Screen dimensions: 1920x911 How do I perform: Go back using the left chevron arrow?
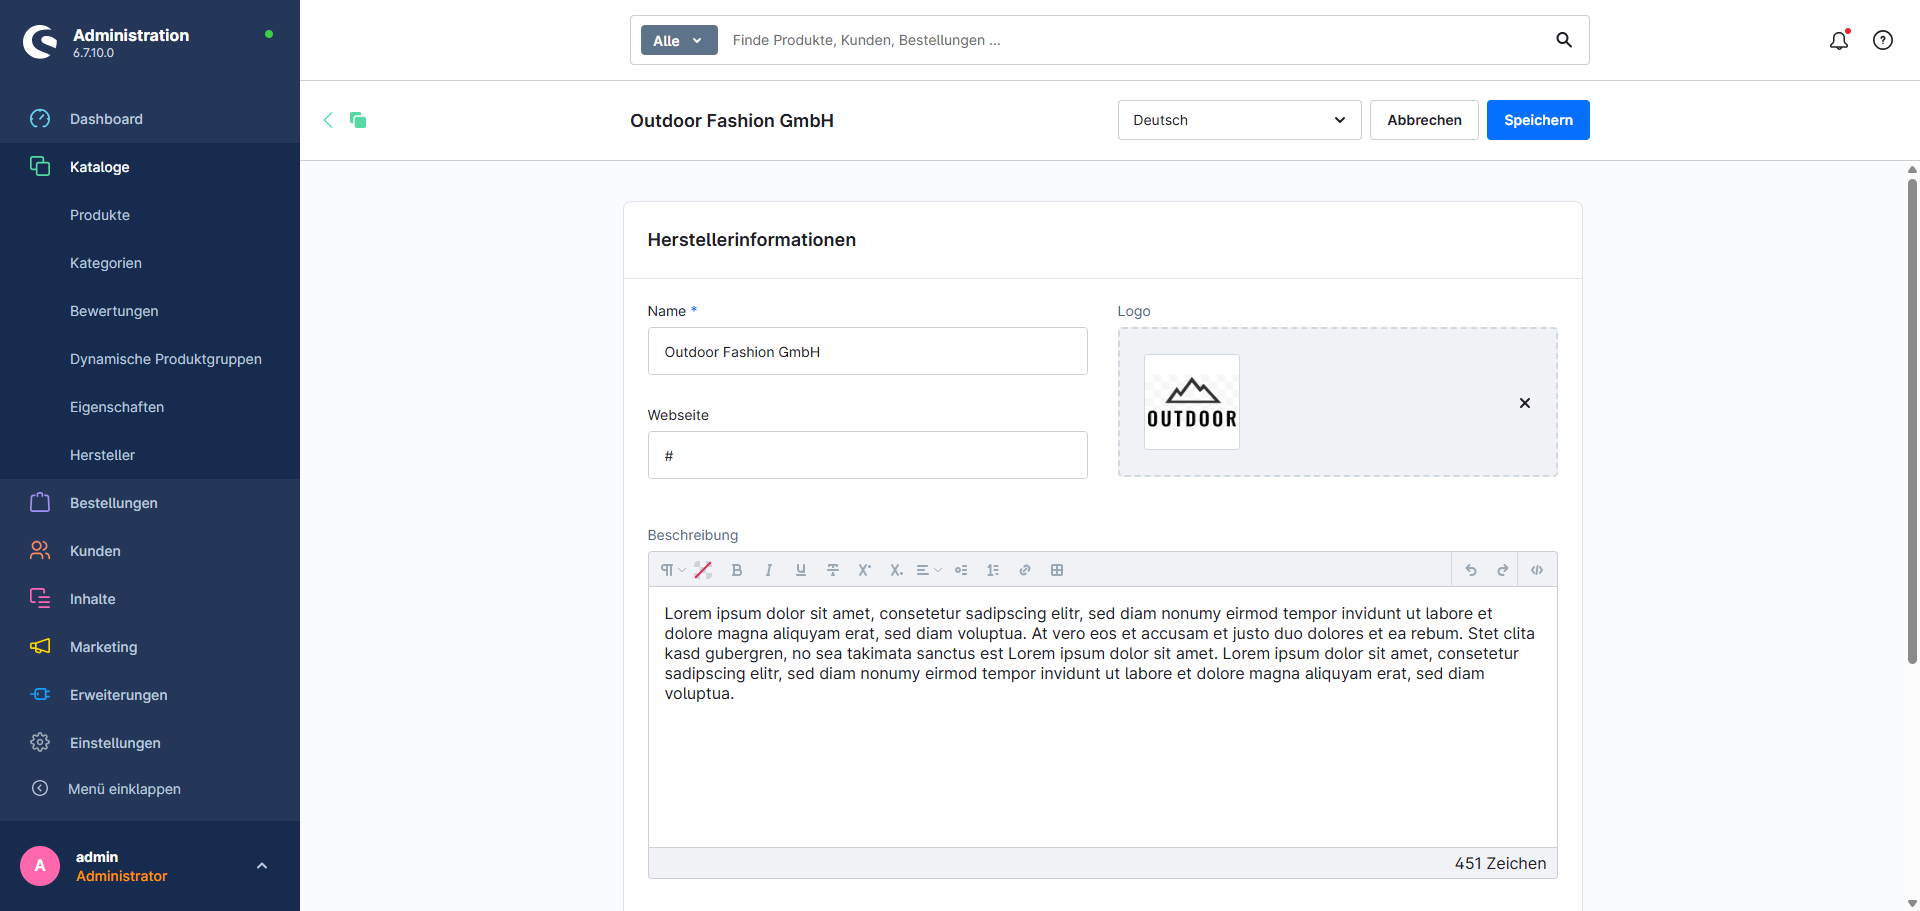point(328,120)
